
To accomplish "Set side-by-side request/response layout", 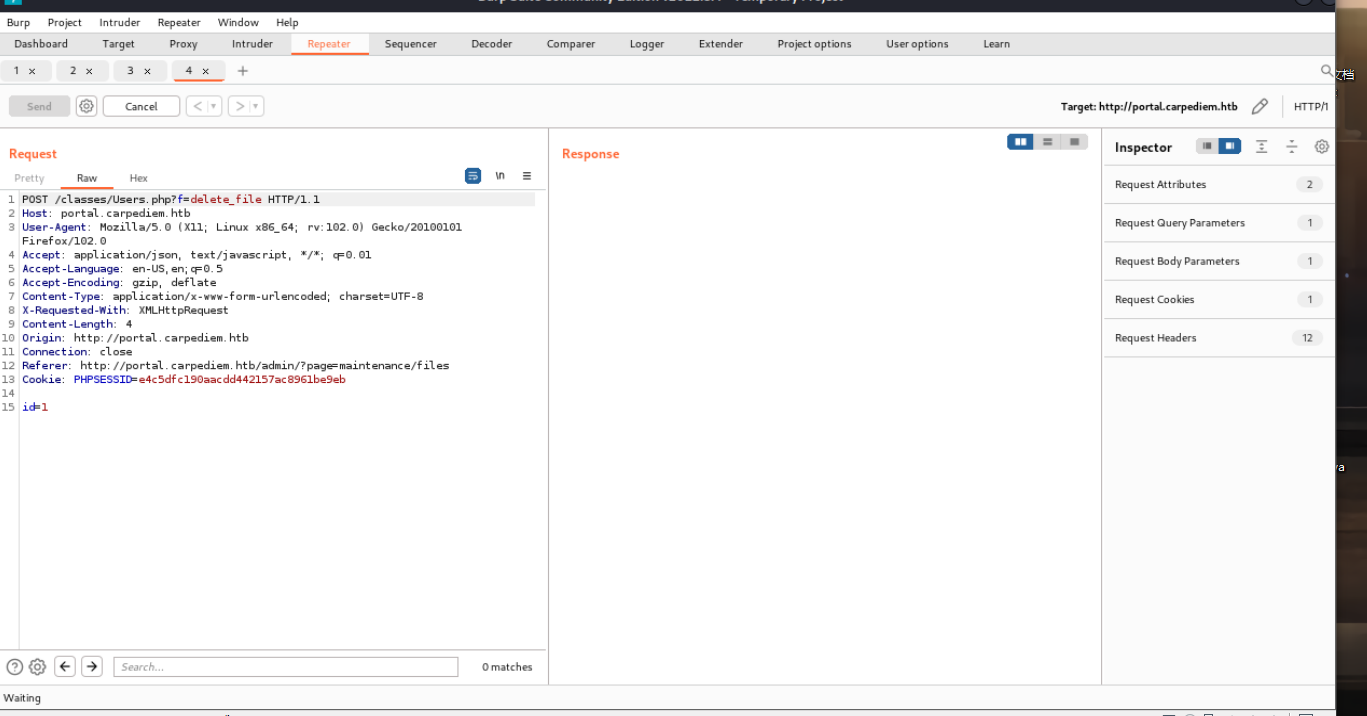I will point(1020,142).
